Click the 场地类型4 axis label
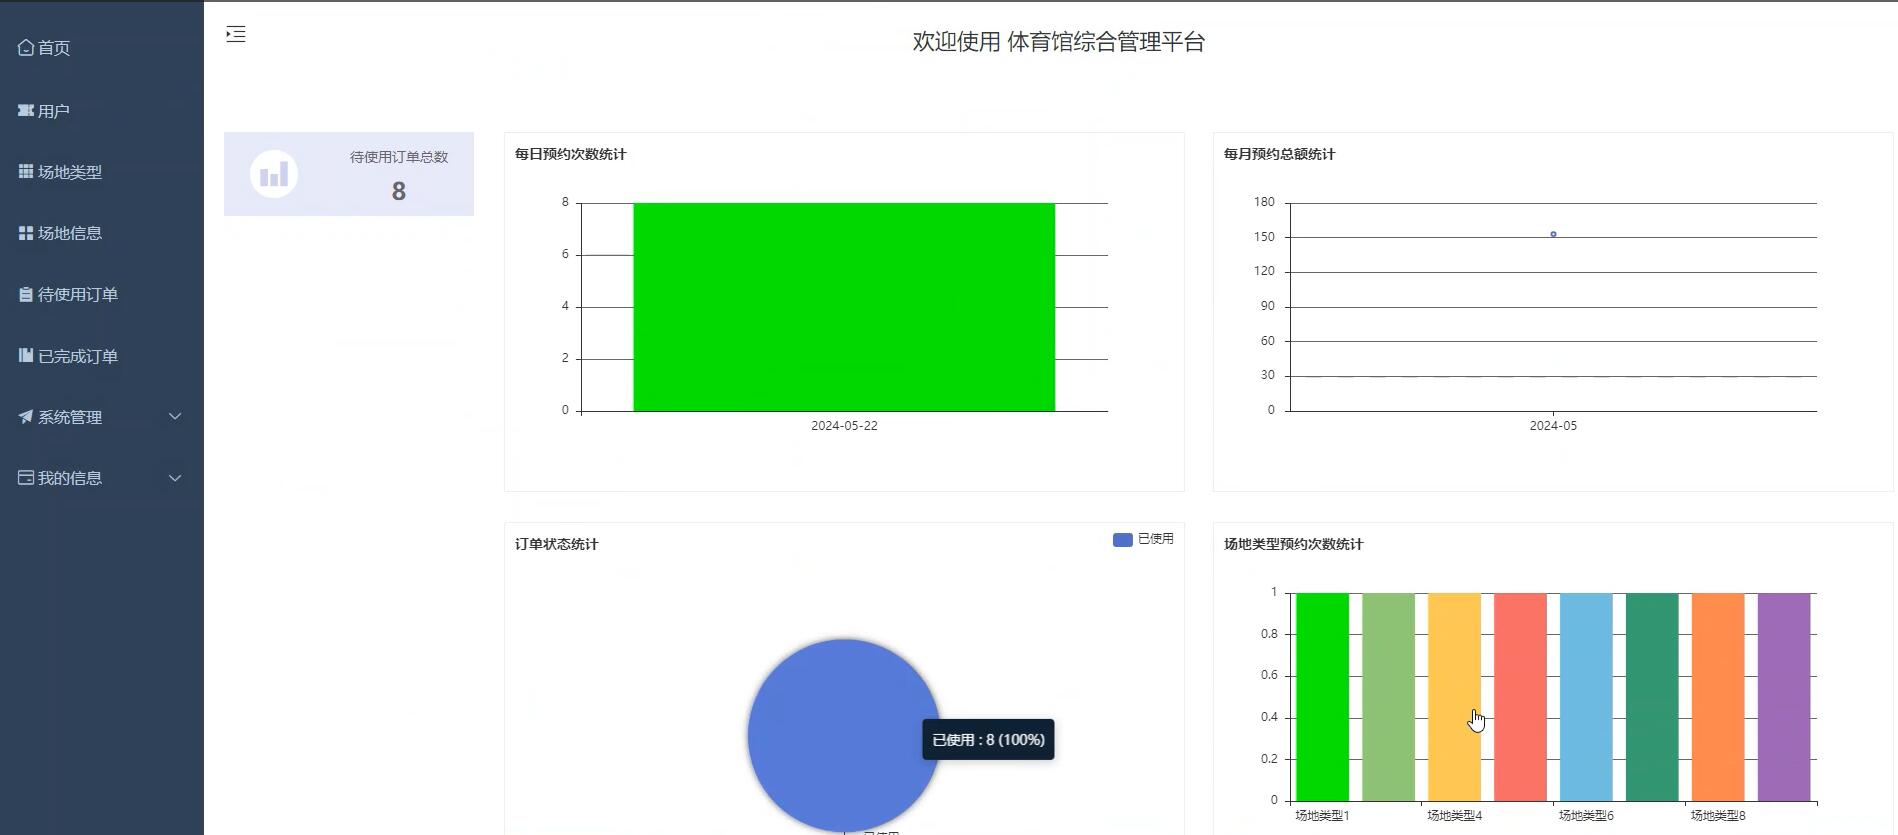Image resolution: width=1898 pixels, height=835 pixels. (1454, 816)
